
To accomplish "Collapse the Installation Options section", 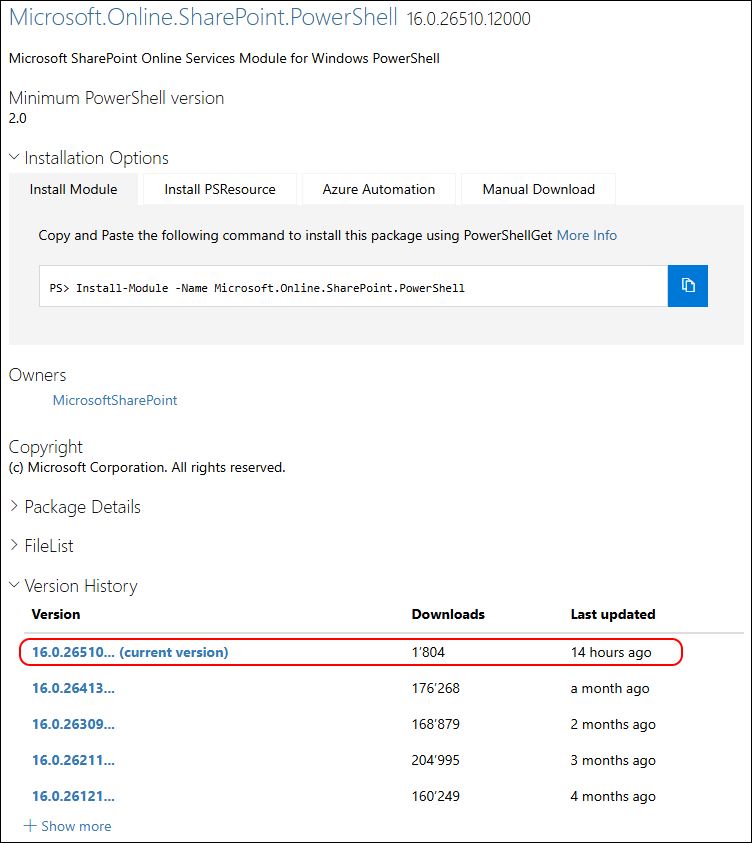I will click(x=89, y=158).
